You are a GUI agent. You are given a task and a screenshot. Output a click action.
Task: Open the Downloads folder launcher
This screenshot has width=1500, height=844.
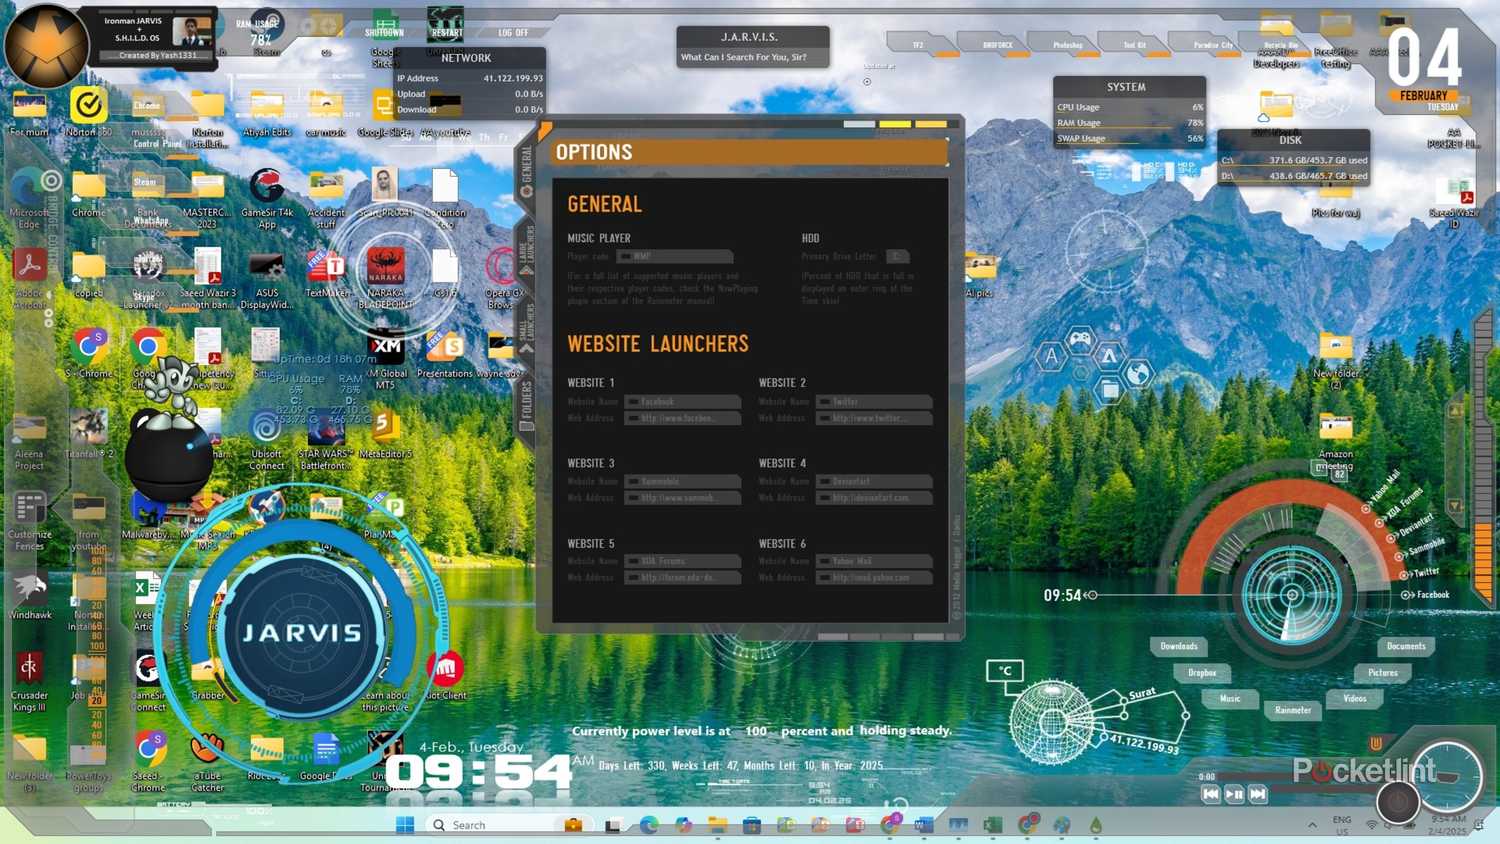coord(1179,646)
